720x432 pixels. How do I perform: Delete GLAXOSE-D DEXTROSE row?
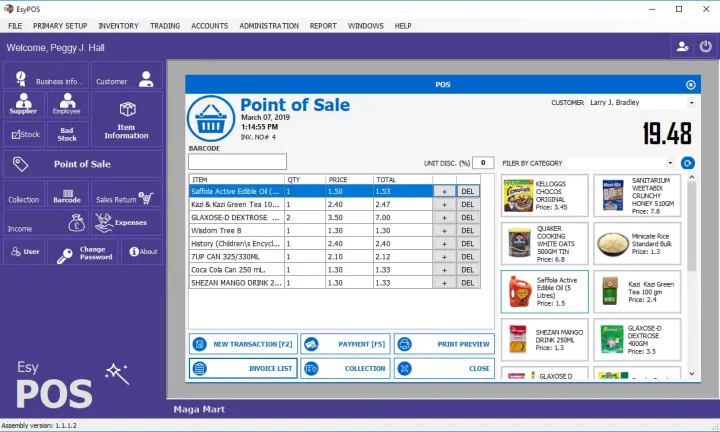coord(468,218)
